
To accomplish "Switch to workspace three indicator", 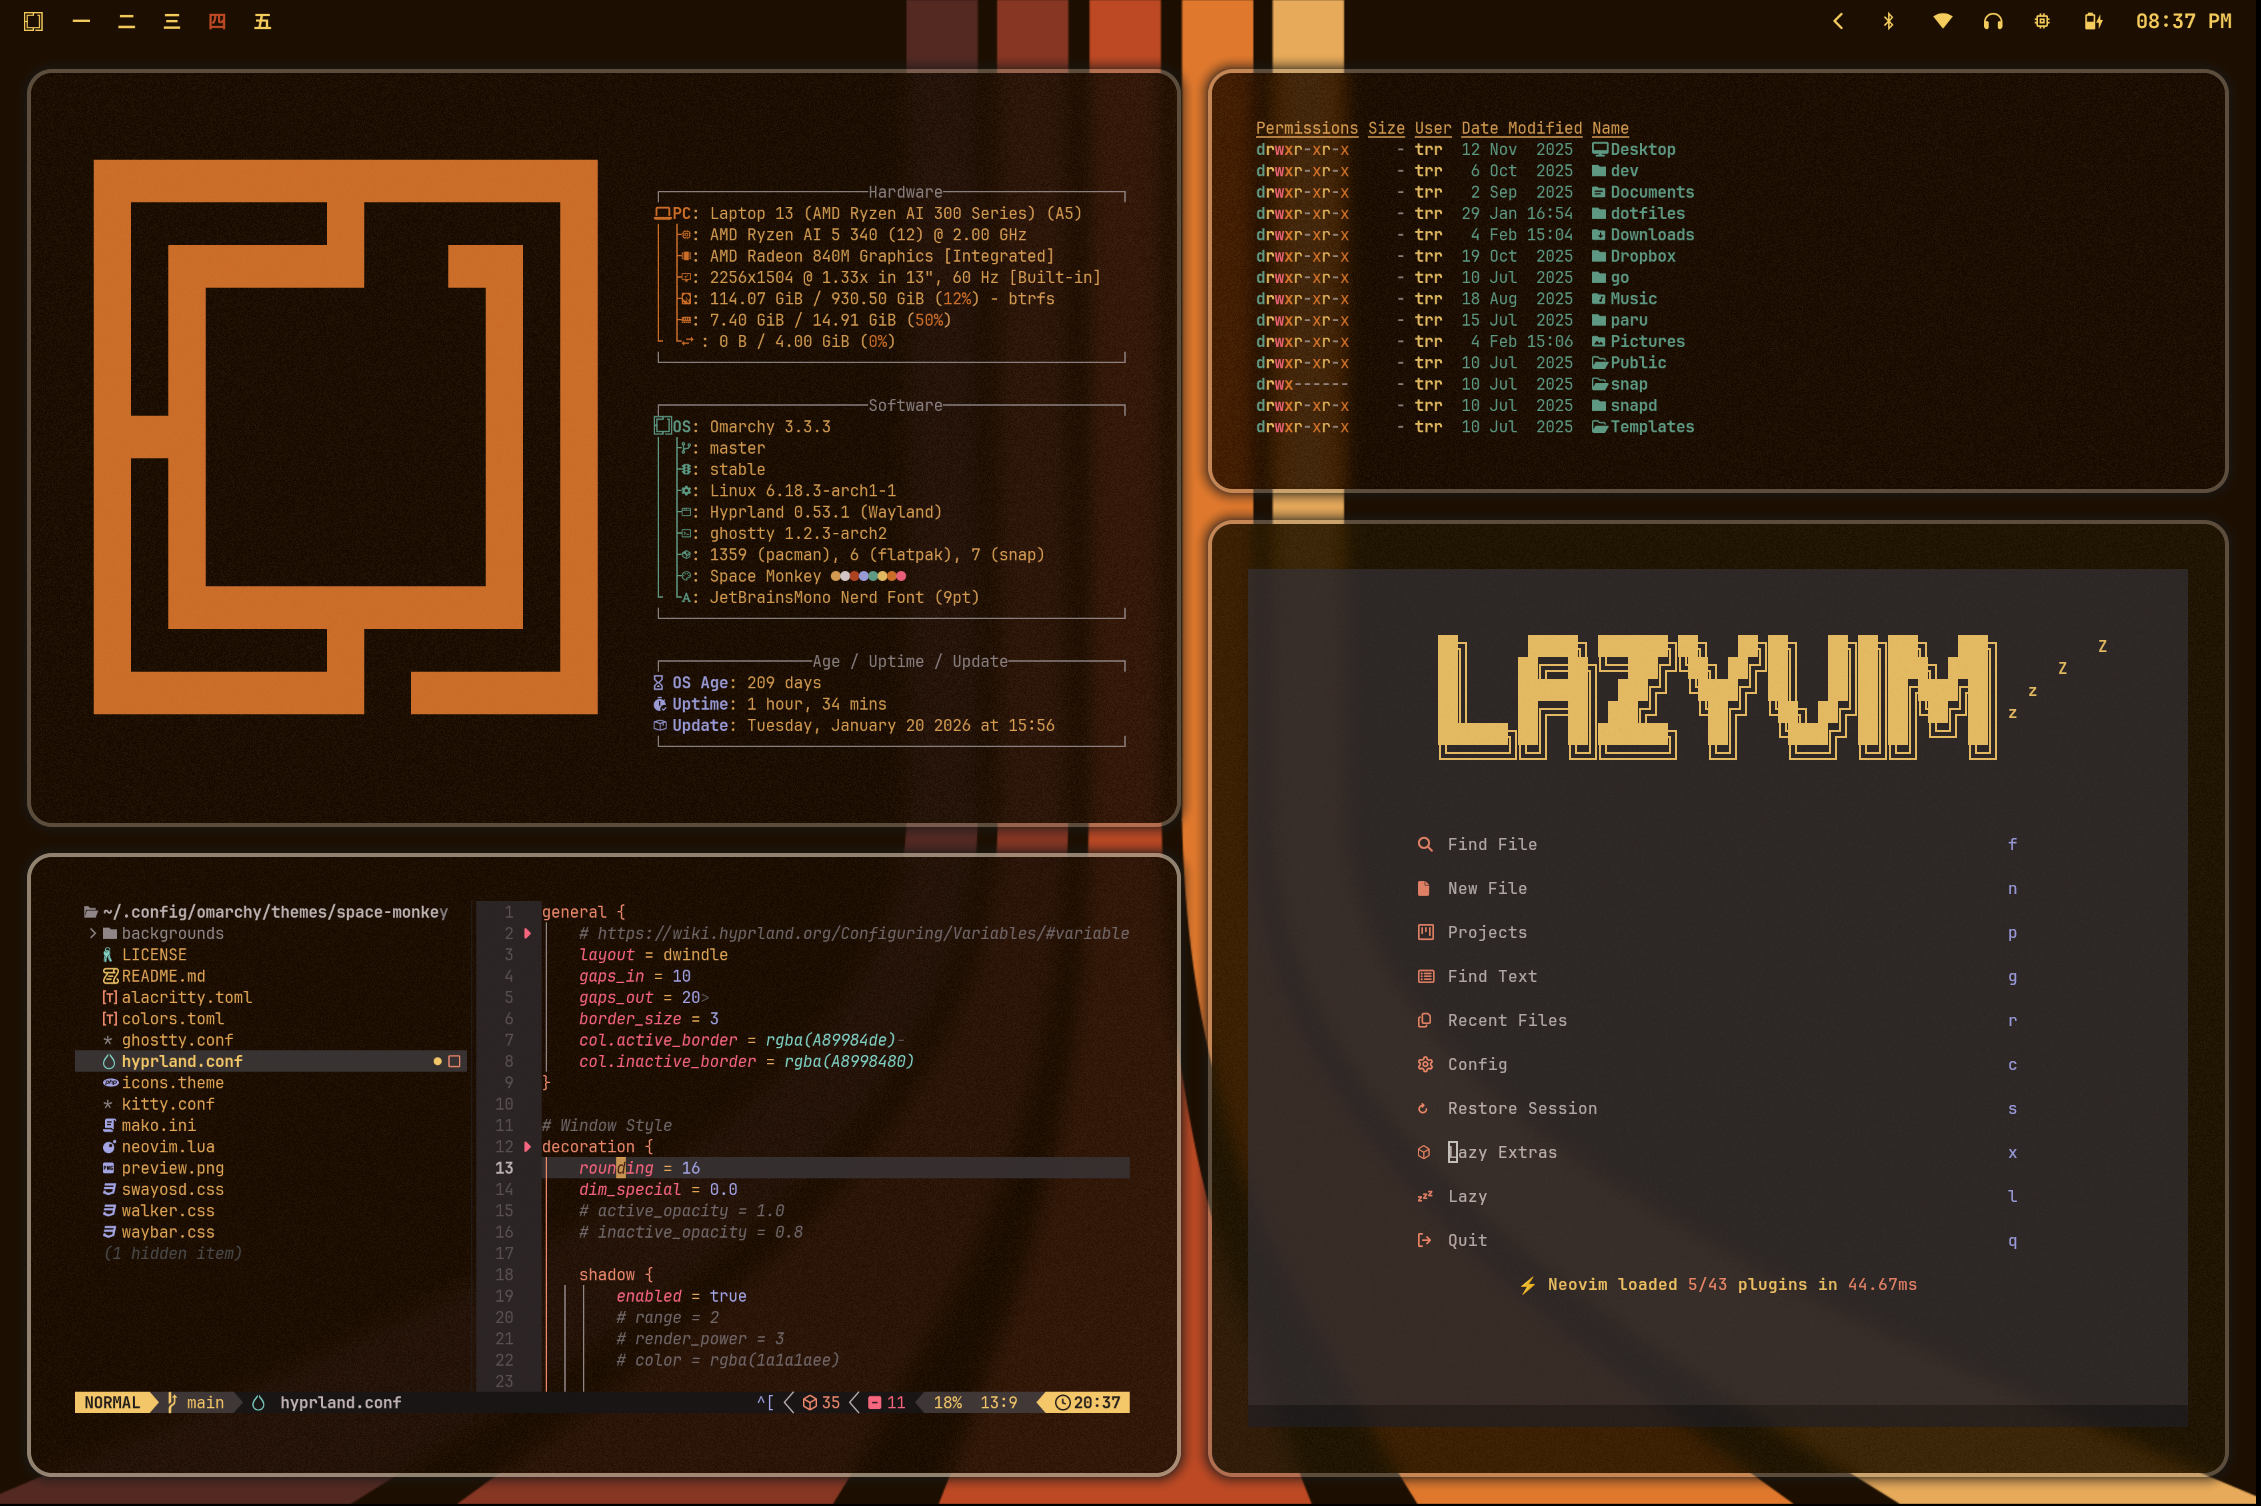I will click(x=172, y=21).
